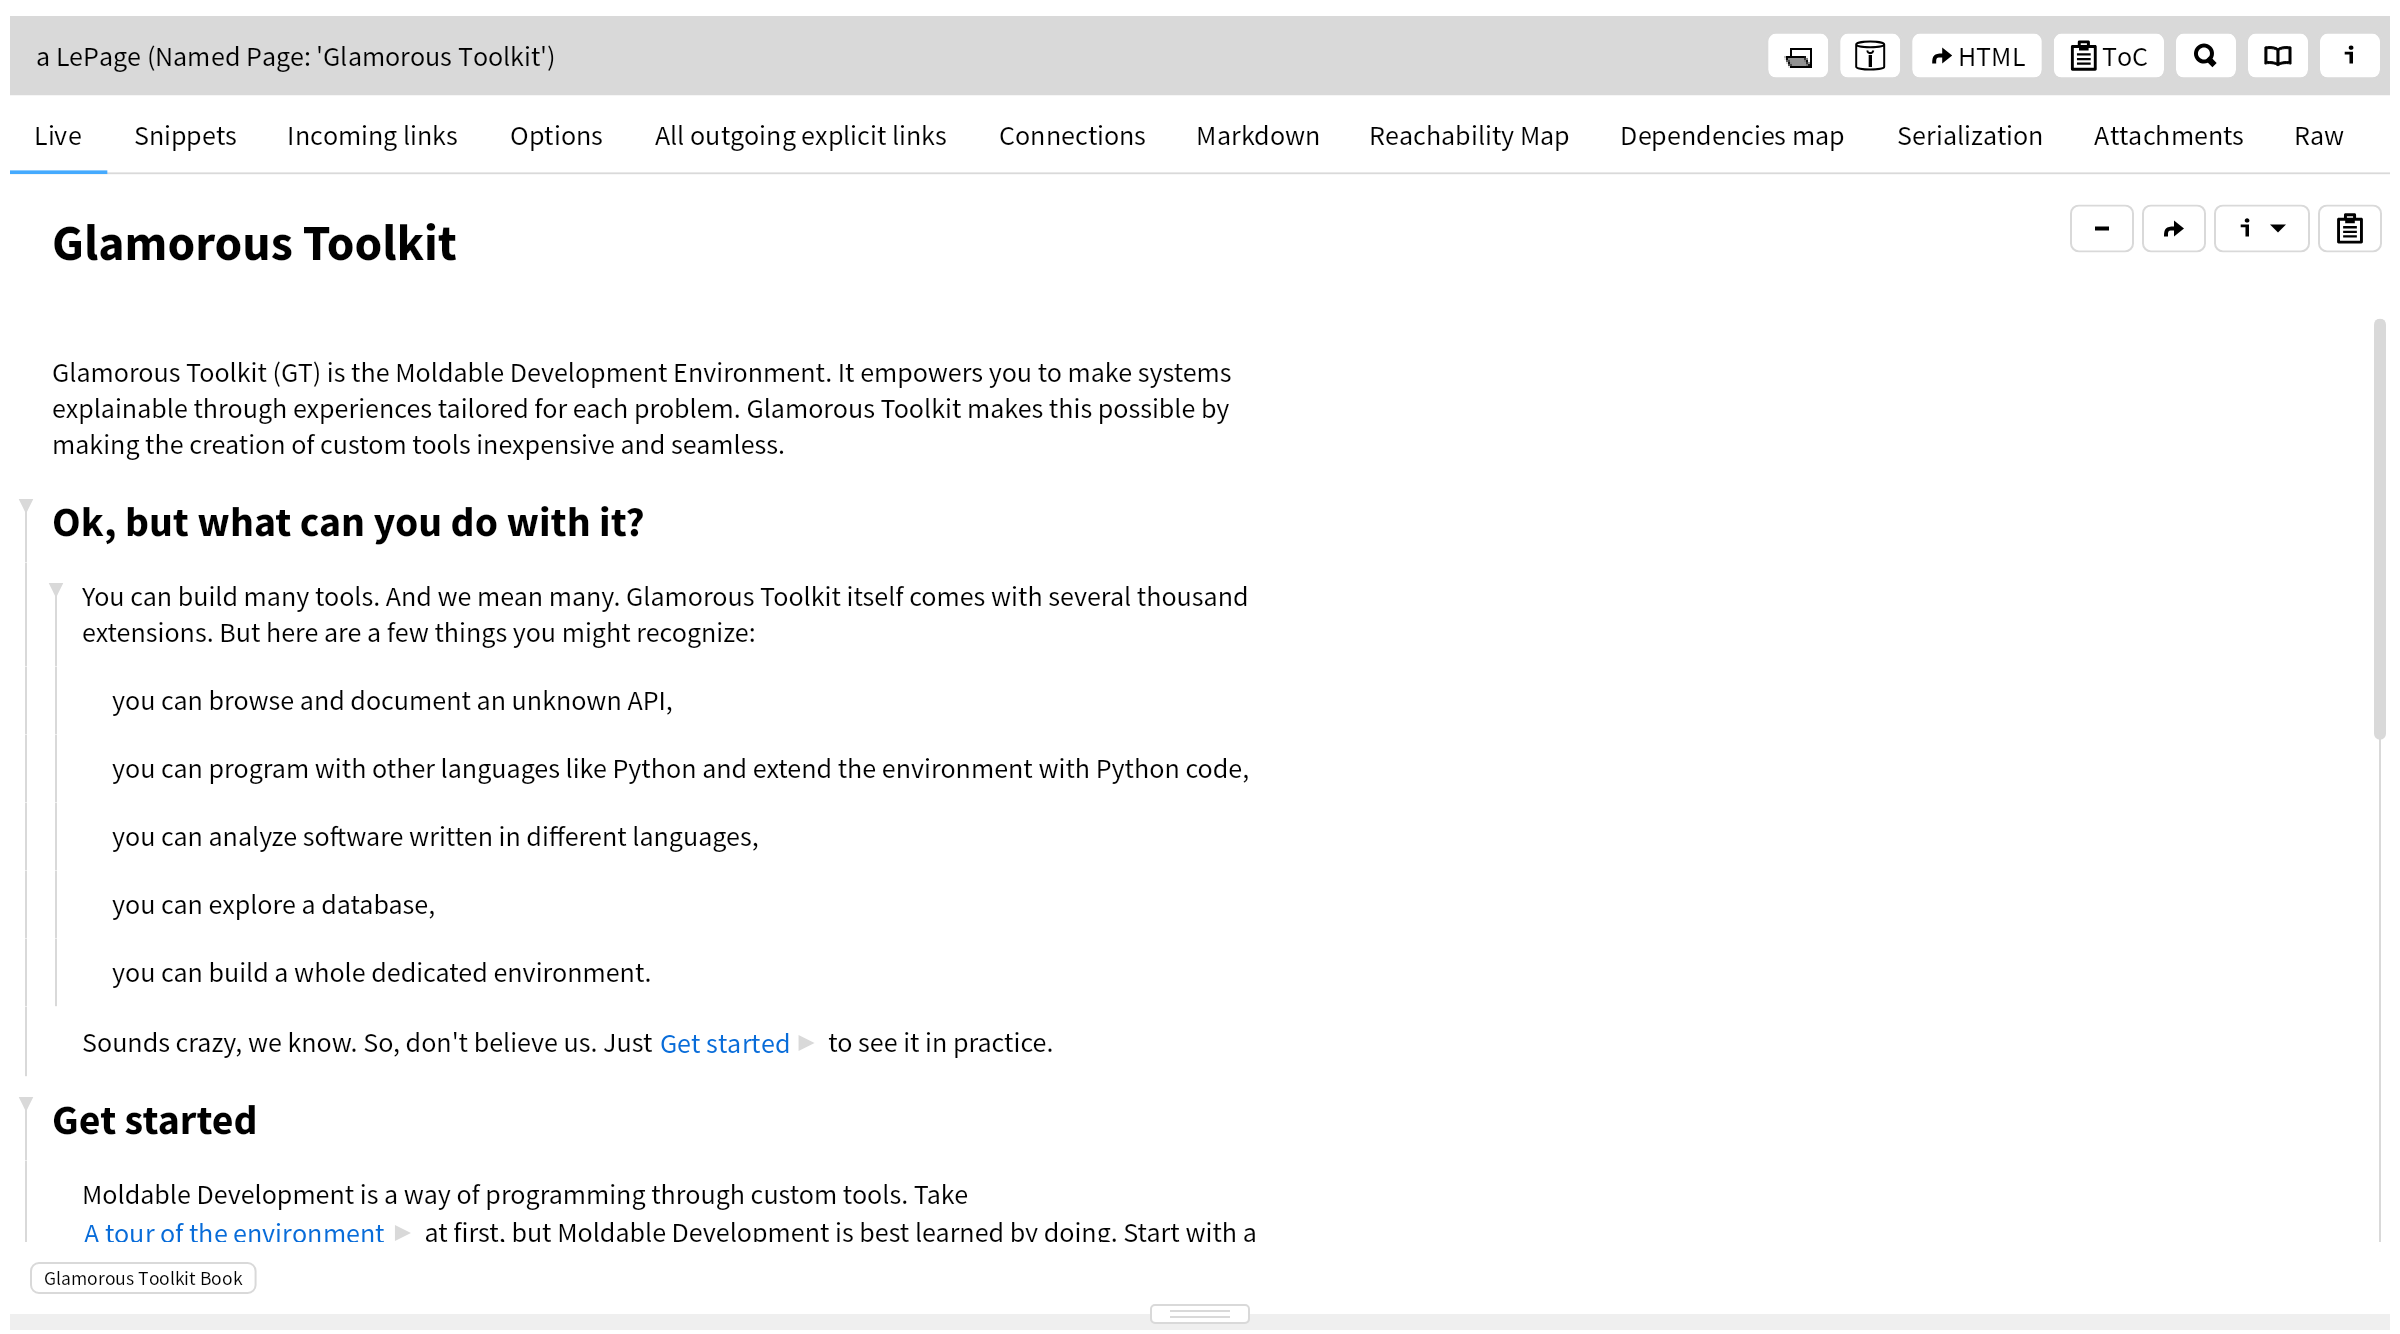The height and width of the screenshot is (1334, 2400).
Task: Expand preview arrow next to 'Get started' link
Action: (806, 1043)
